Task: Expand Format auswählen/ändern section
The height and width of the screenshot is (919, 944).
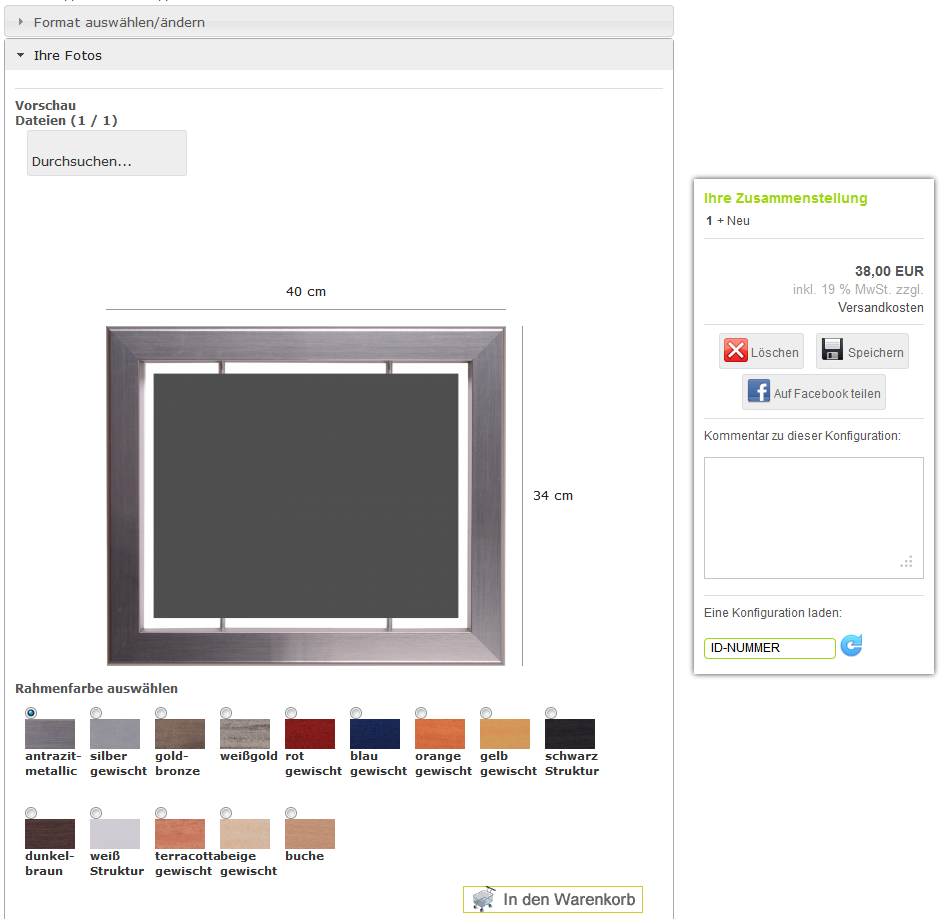Action: pos(338,22)
